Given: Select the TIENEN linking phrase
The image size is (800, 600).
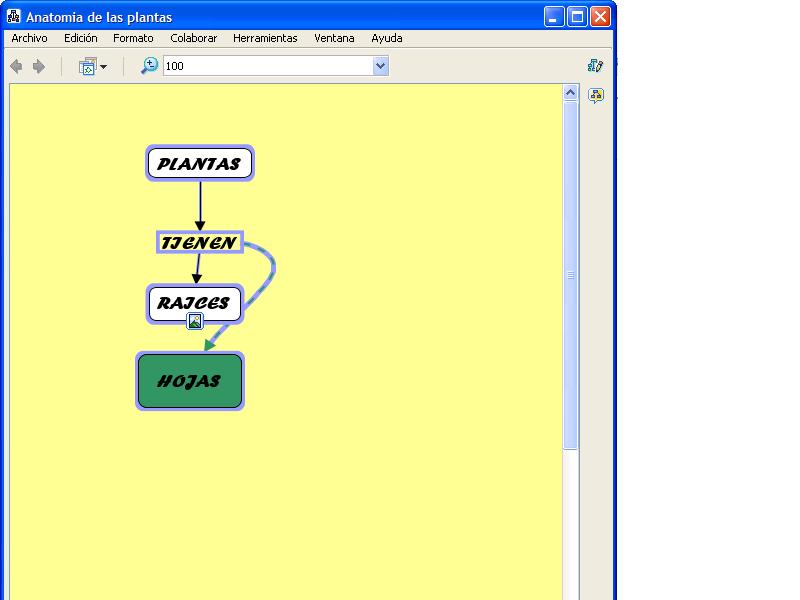Looking at the screenshot, I should point(199,243).
